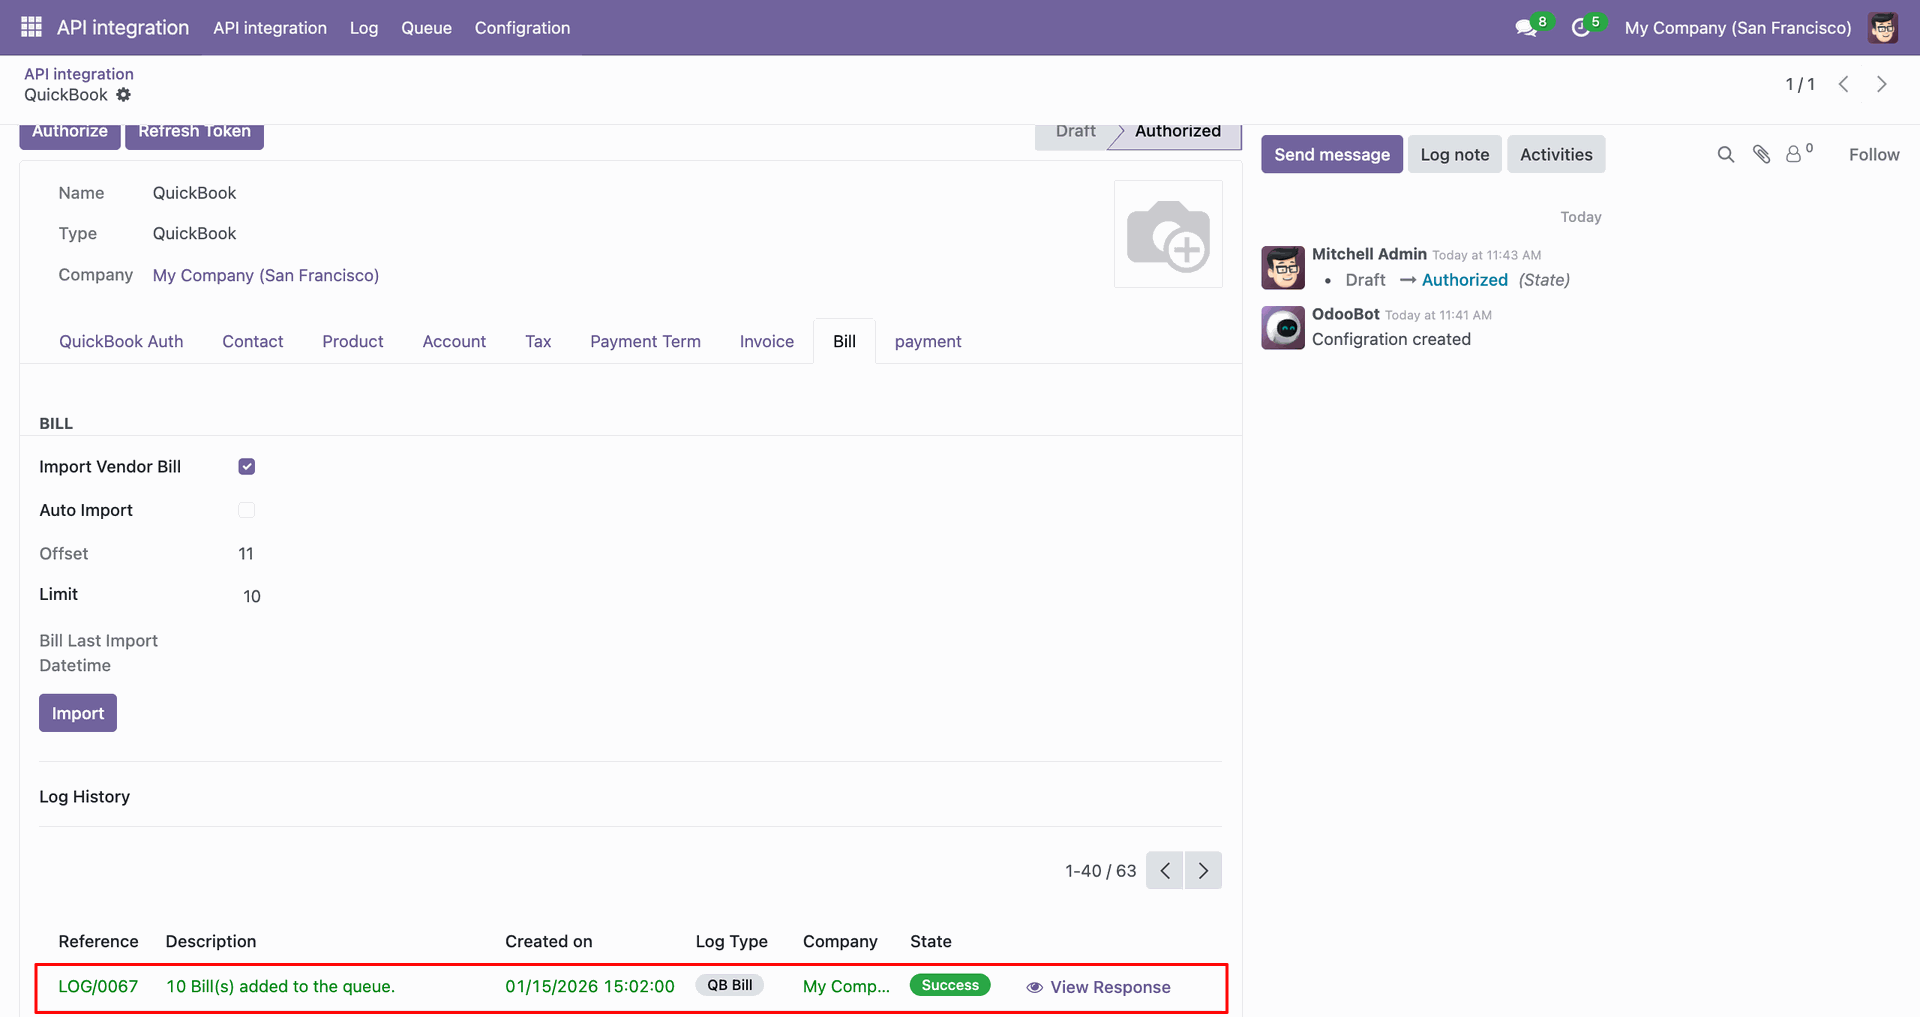
Task: Go to previous record with left chevron
Action: click(1844, 84)
